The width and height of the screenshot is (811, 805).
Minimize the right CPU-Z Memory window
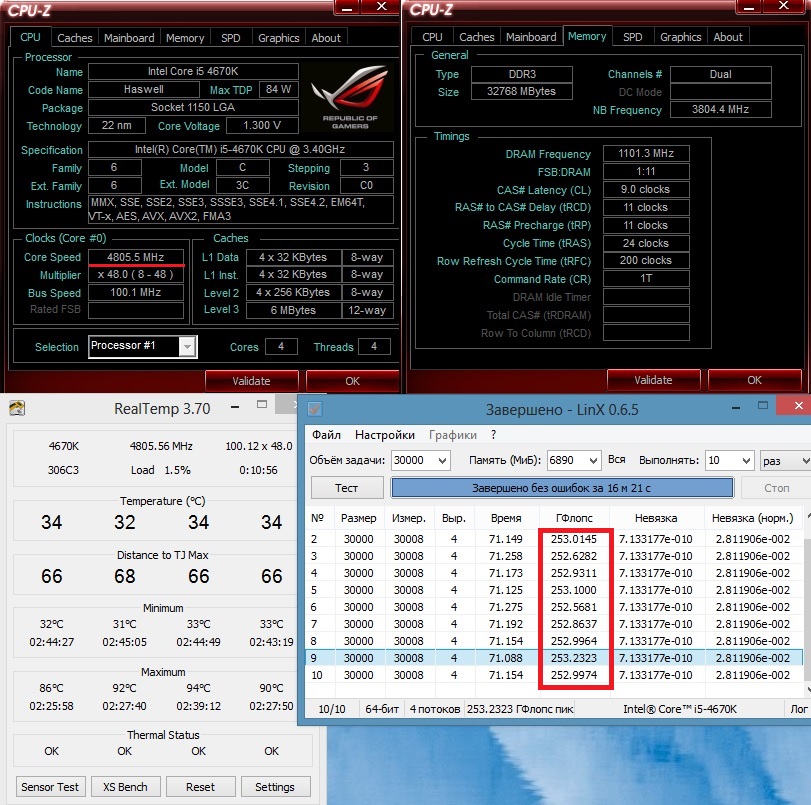pos(748,7)
